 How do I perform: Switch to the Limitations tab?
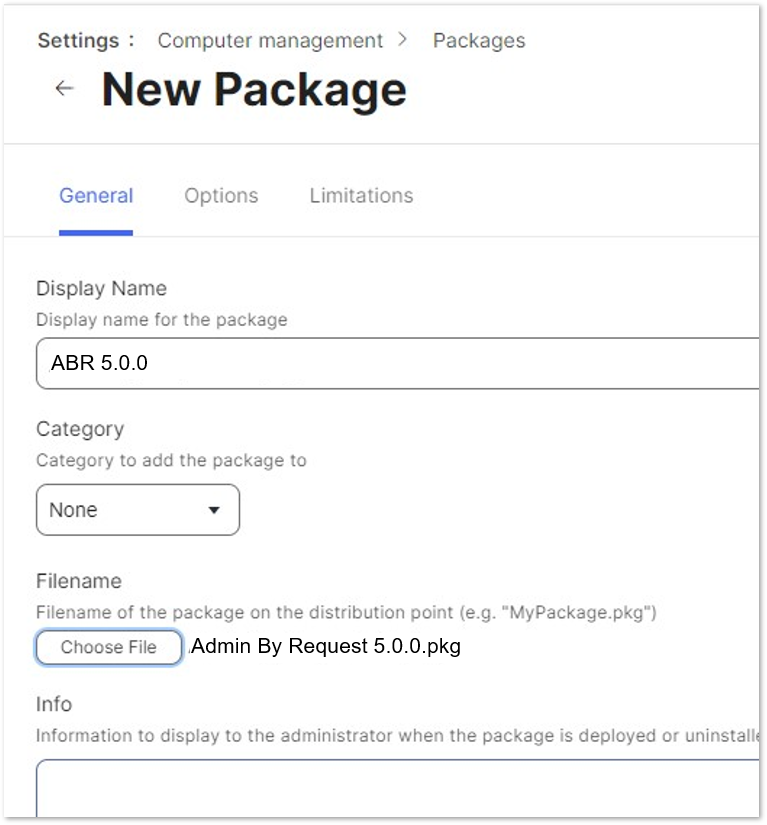361,196
